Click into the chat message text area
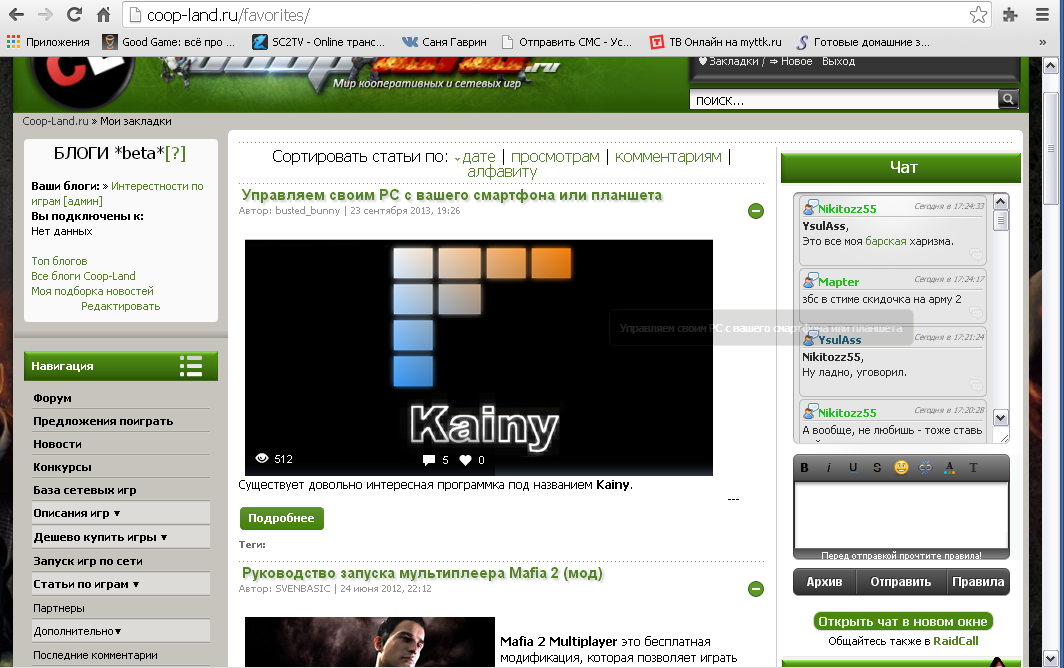Screen dimensions: 1064x668 [x=901, y=515]
